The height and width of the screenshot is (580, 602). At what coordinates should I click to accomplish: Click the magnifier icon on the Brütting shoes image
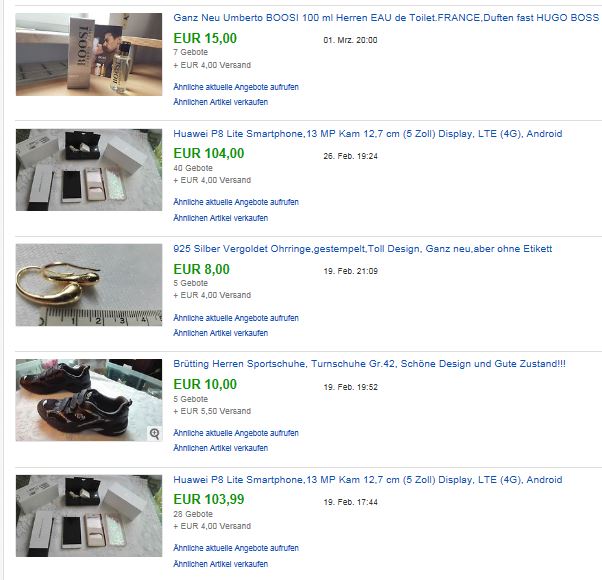pyautogui.click(x=155, y=434)
